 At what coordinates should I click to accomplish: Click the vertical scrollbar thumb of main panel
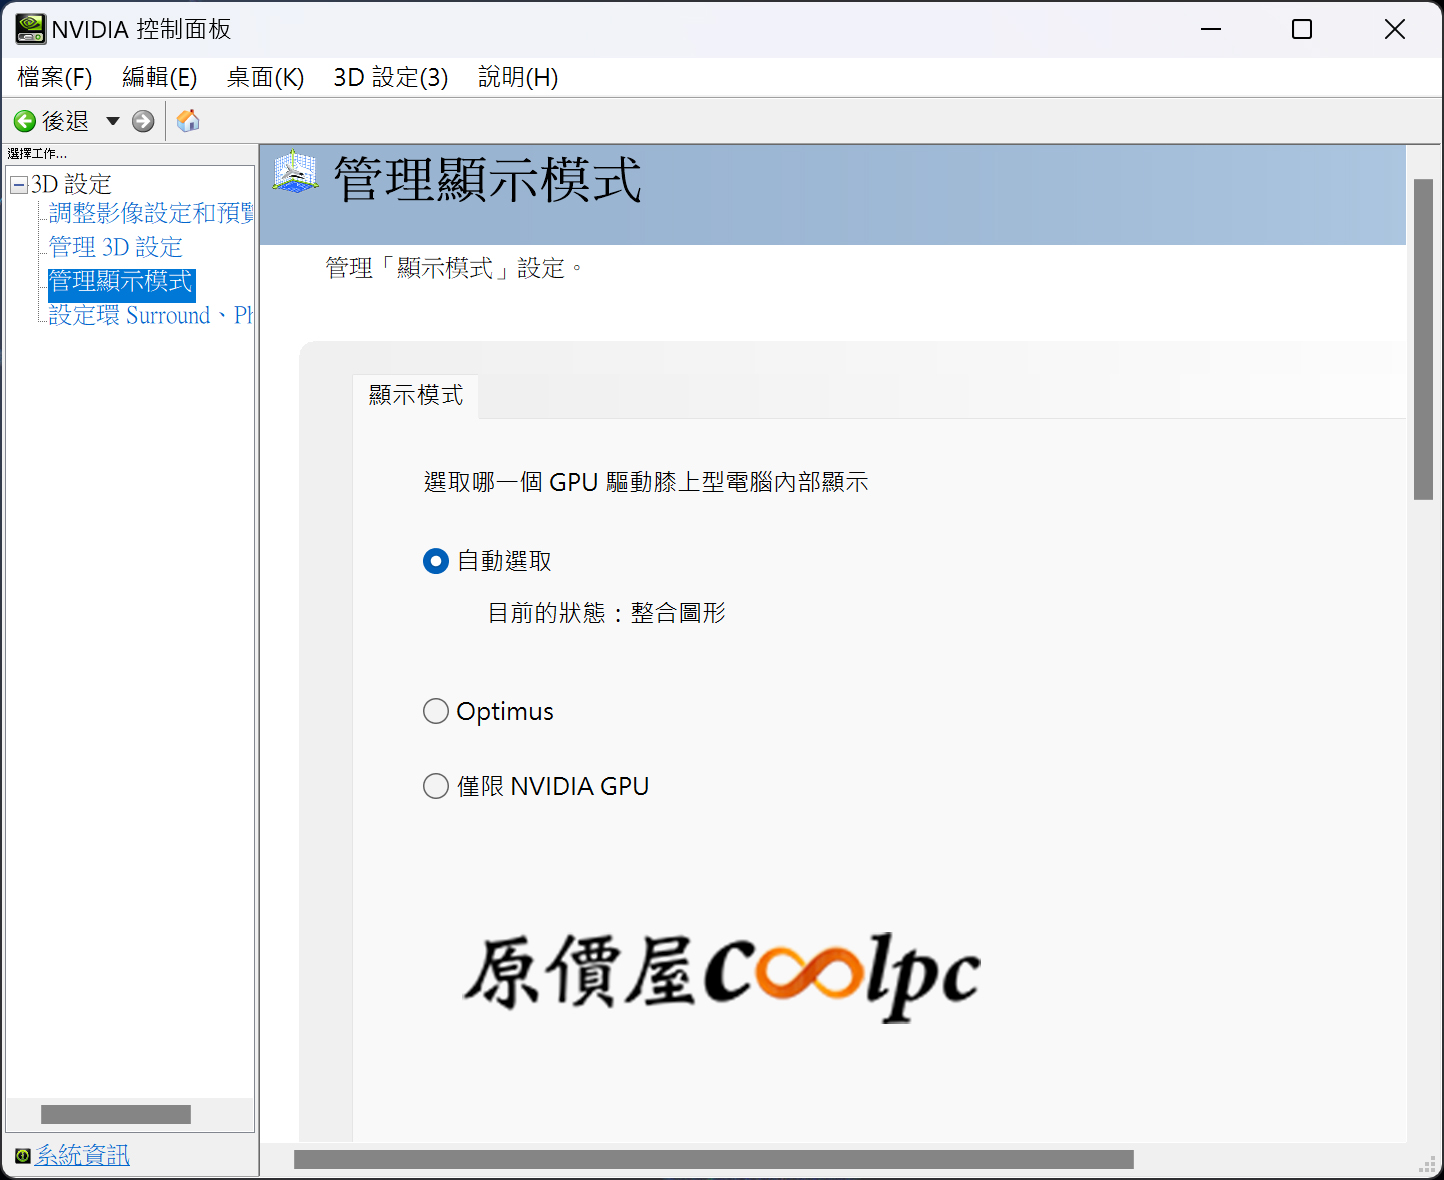[x=1423, y=339]
